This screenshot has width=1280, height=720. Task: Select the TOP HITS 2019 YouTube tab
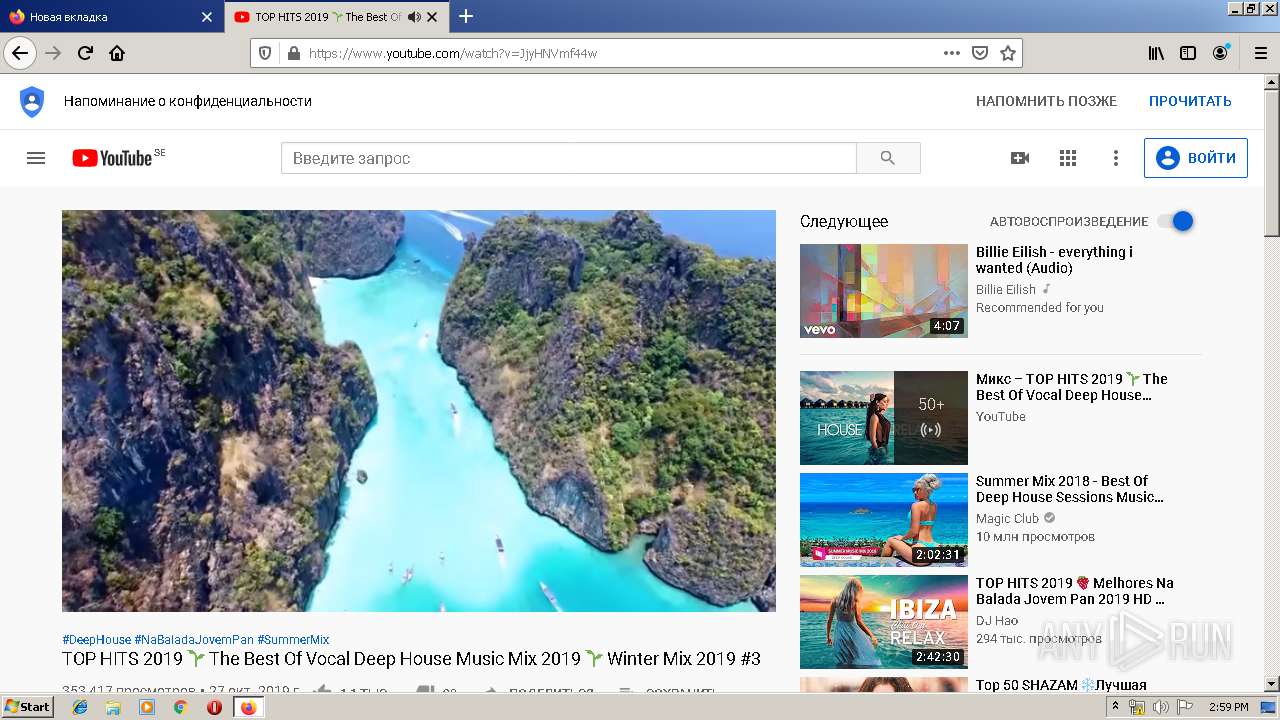click(335, 17)
